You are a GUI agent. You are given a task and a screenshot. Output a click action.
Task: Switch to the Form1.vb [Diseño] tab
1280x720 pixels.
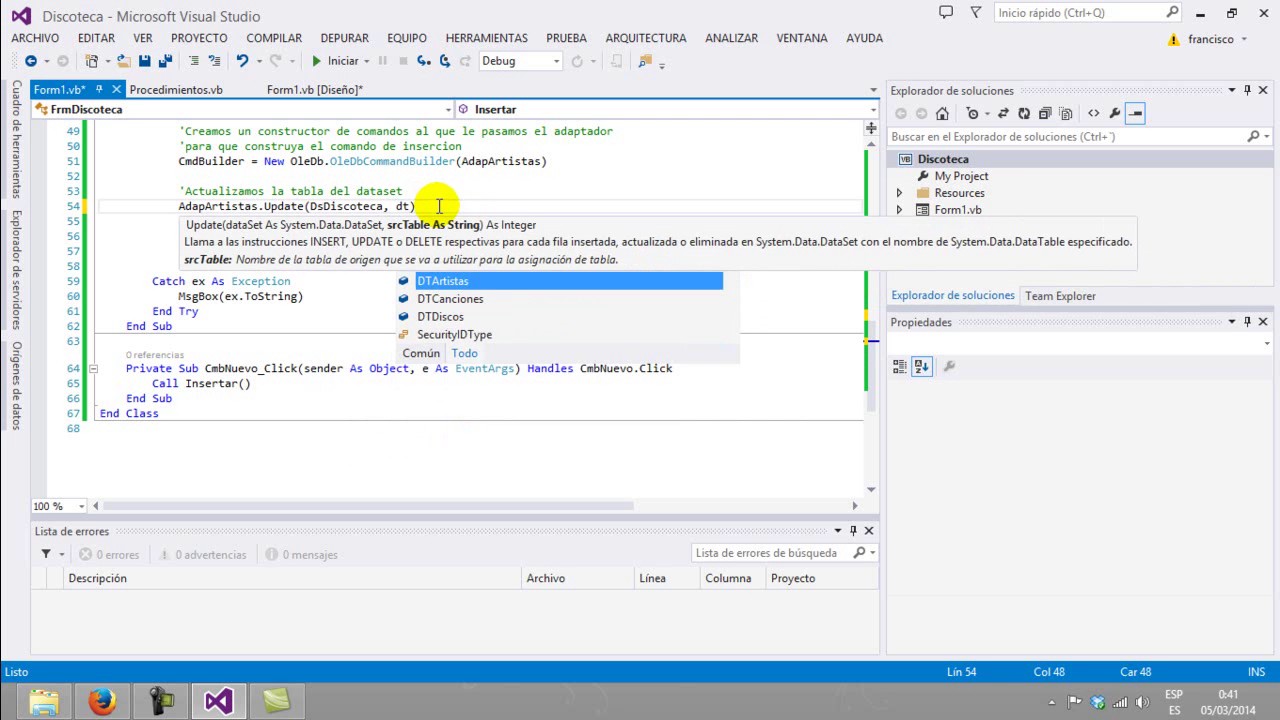(x=315, y=90)
